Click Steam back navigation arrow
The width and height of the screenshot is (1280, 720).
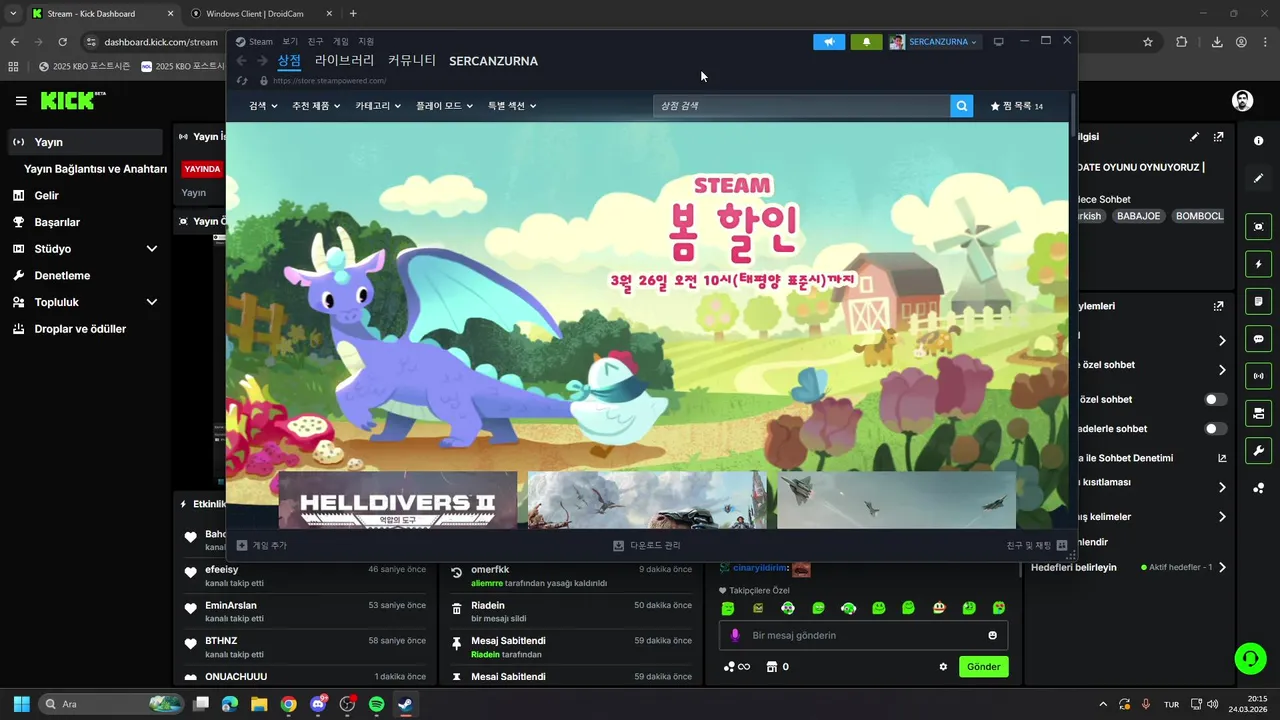241,61
